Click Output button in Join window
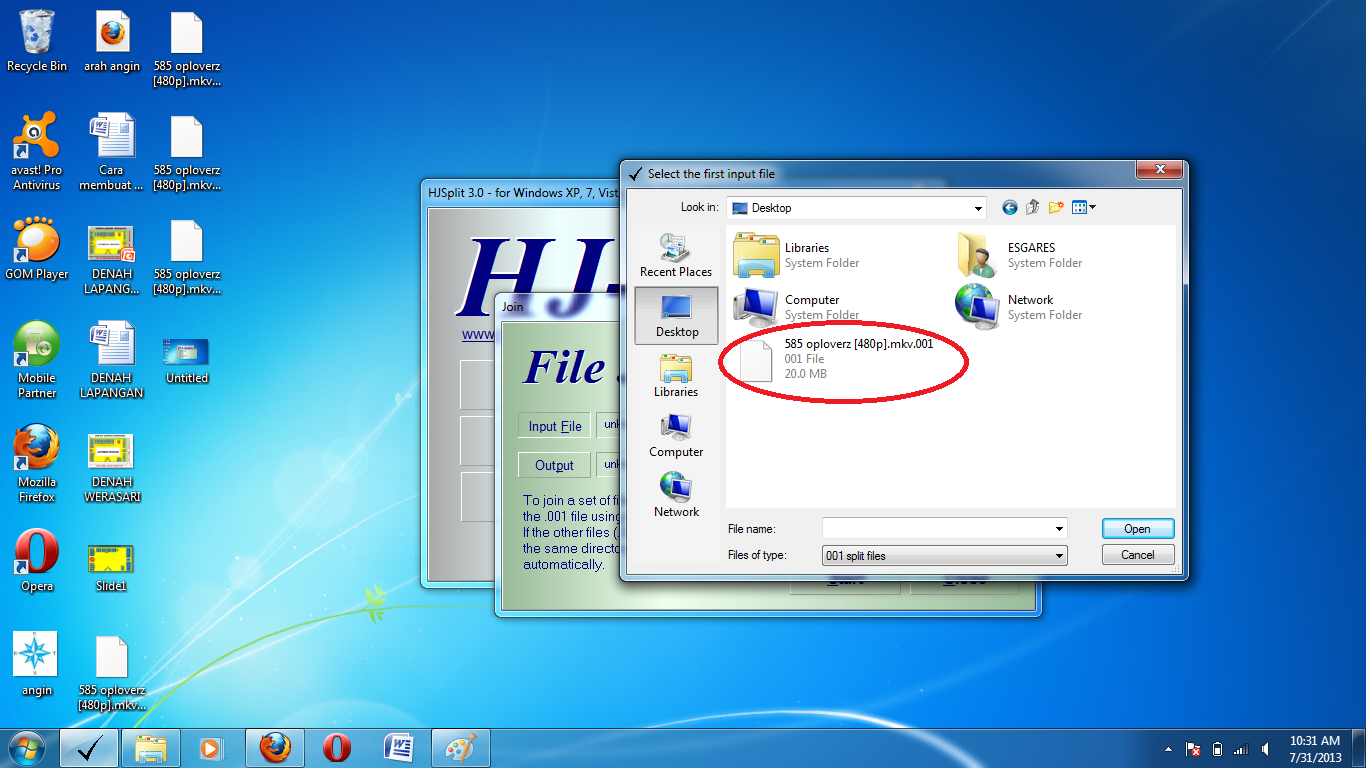This screenshot has height=768, width=1366. [555, 465]
